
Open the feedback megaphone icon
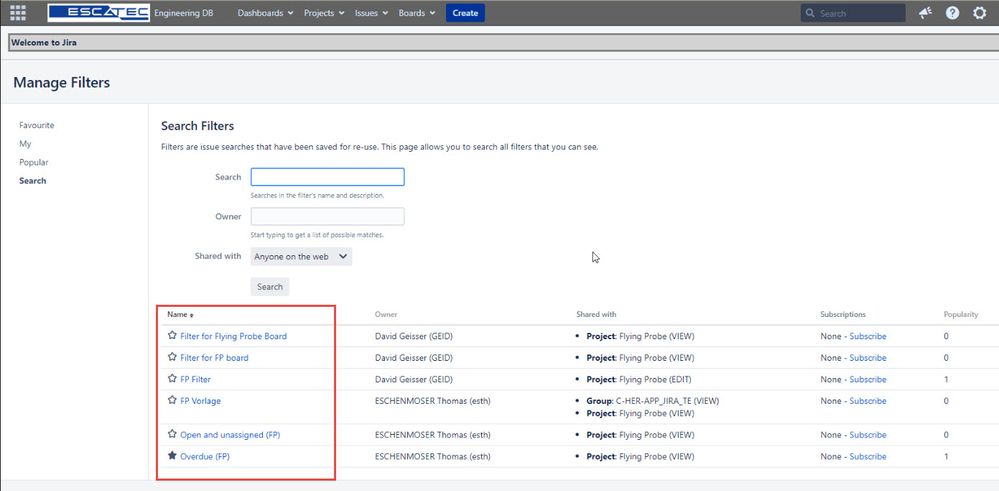(925, 13)
